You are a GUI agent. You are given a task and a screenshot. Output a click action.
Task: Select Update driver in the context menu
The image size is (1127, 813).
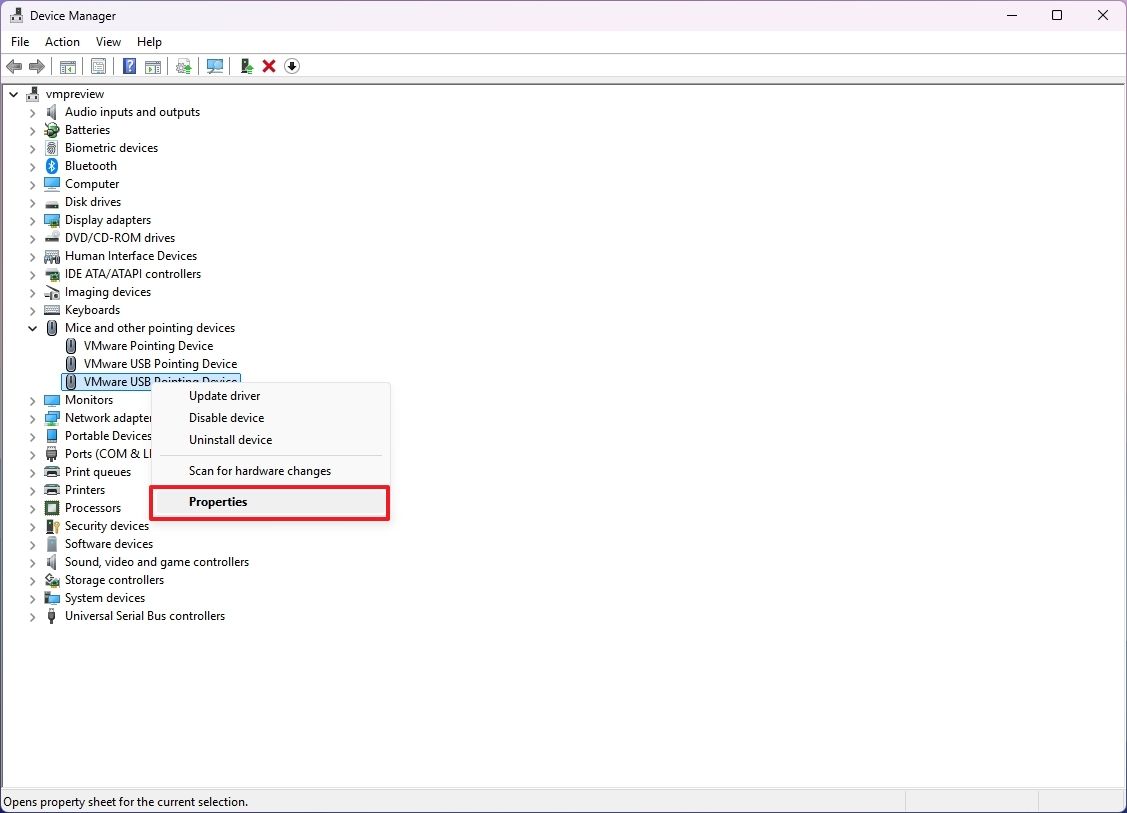224,395
